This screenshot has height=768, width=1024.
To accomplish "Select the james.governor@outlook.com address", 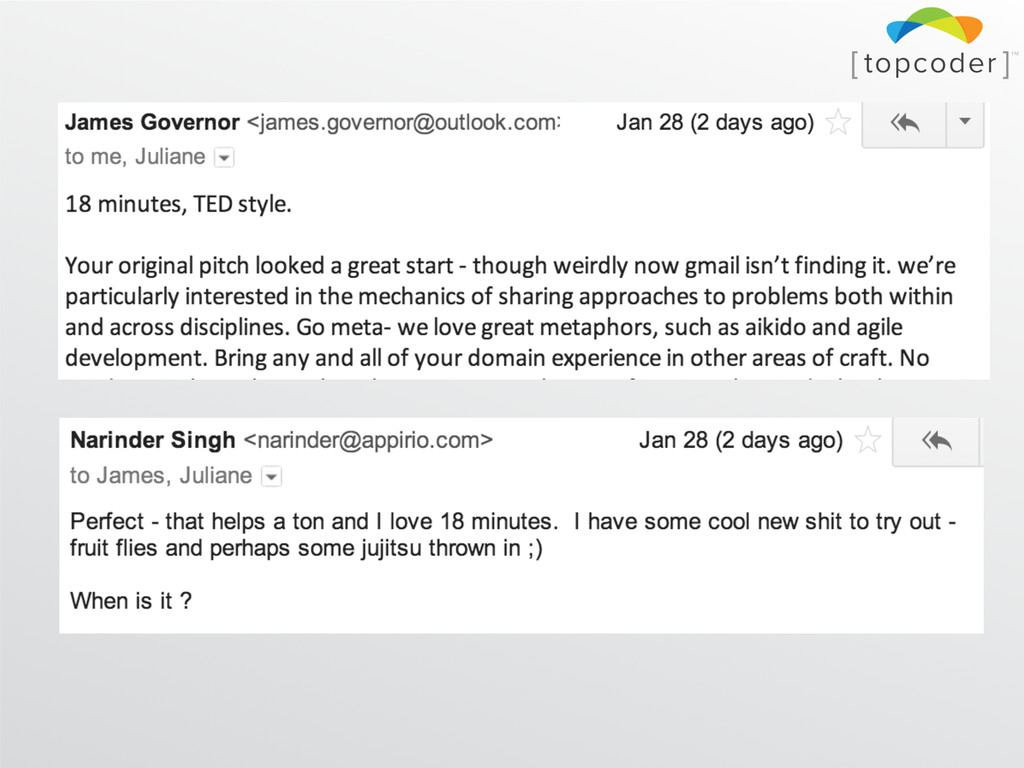I will 403,123.
